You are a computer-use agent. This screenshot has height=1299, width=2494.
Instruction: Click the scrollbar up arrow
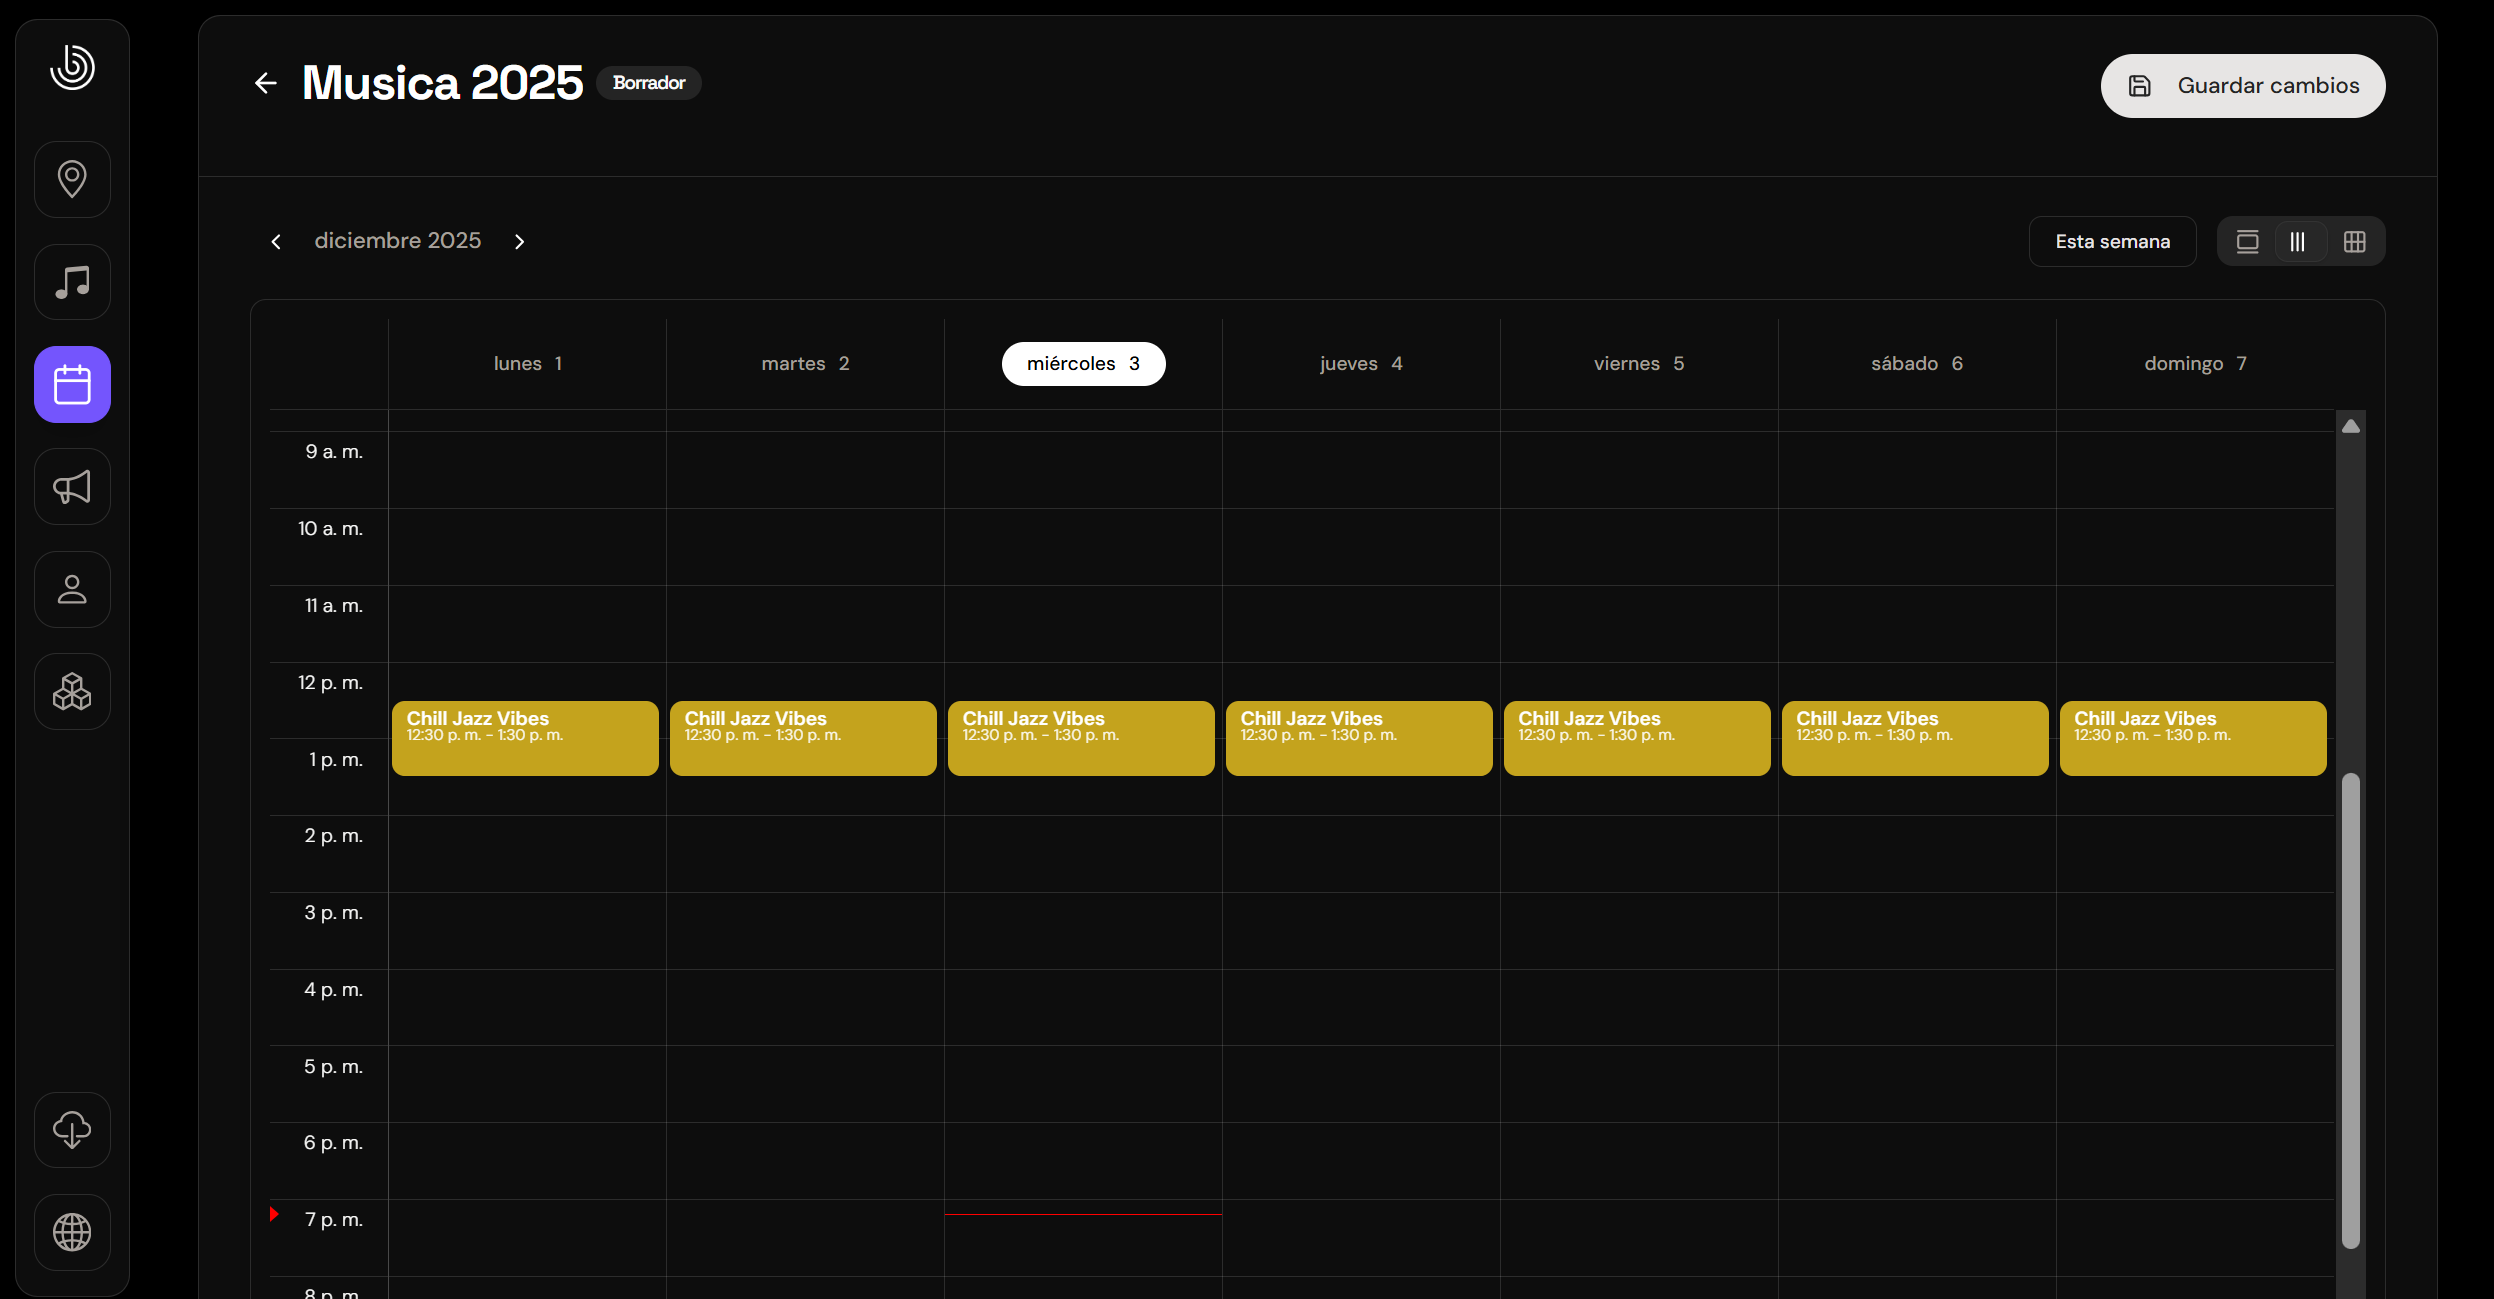coord(2351,427)
